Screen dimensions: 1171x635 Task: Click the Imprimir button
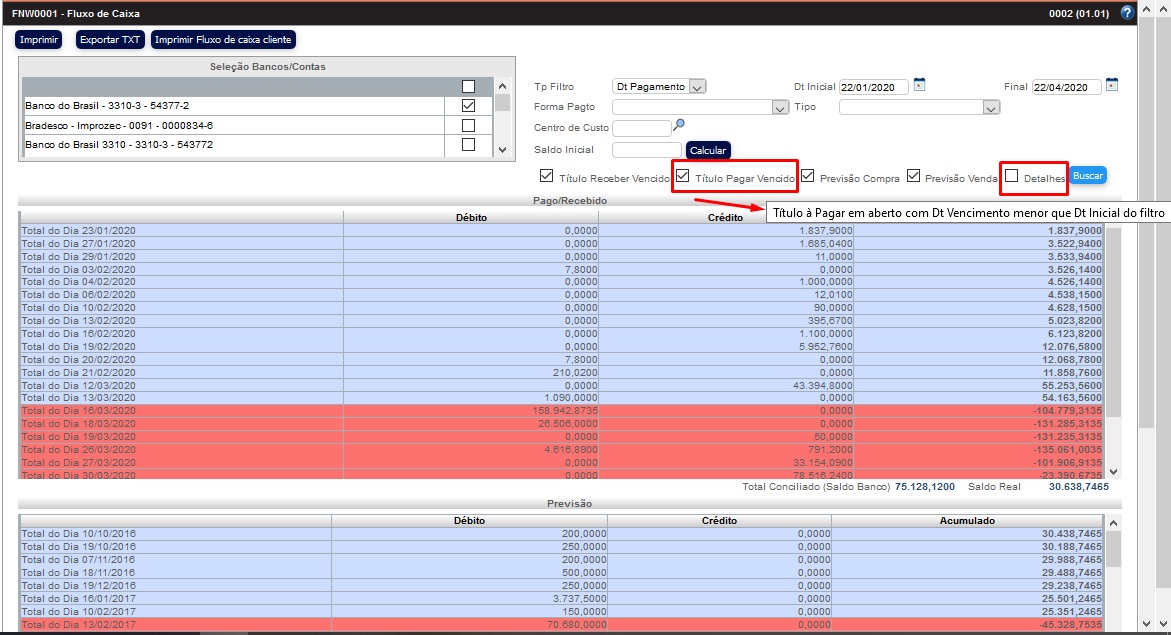tap(39, 40)
